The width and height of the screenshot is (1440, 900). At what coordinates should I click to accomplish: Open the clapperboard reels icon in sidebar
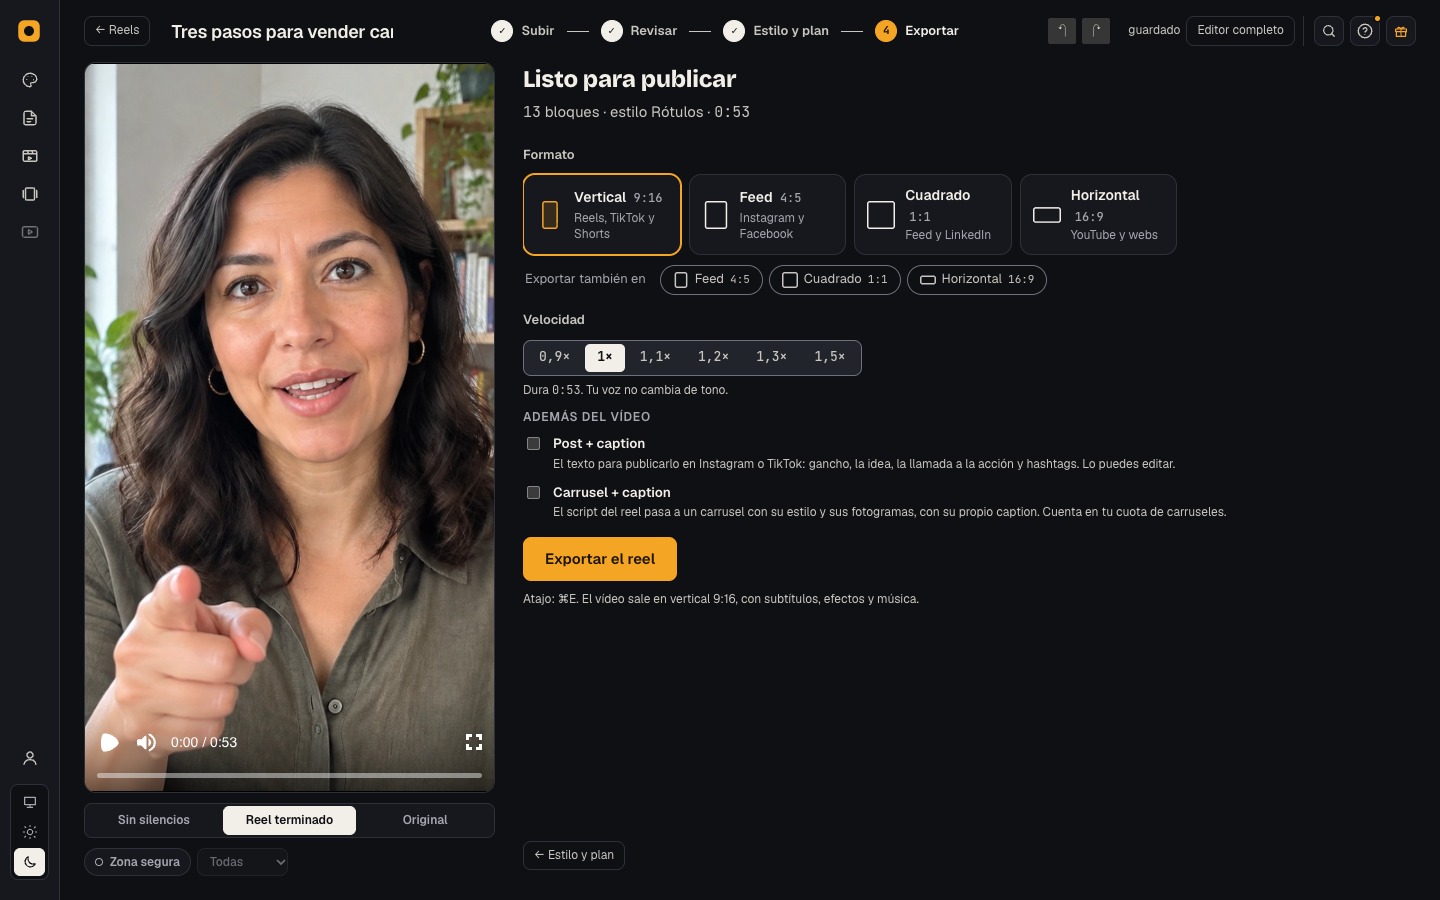pos(30,156)
